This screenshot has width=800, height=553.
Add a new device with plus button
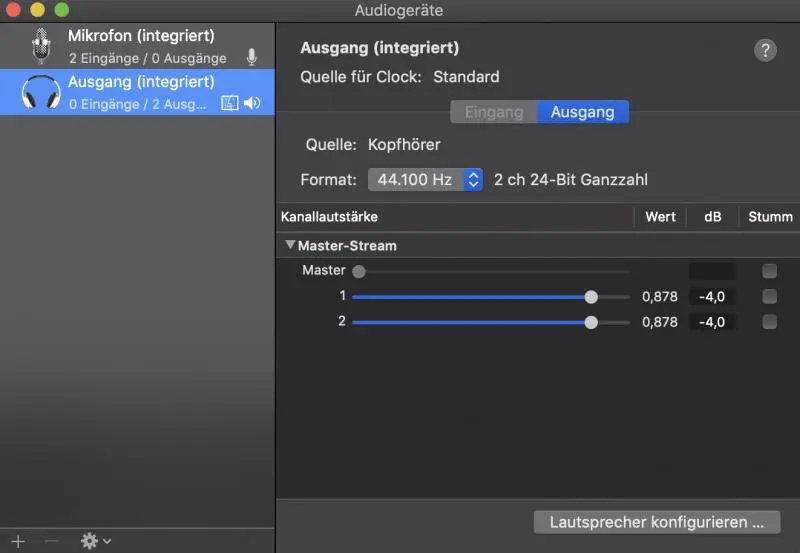[x=18, y=541]
